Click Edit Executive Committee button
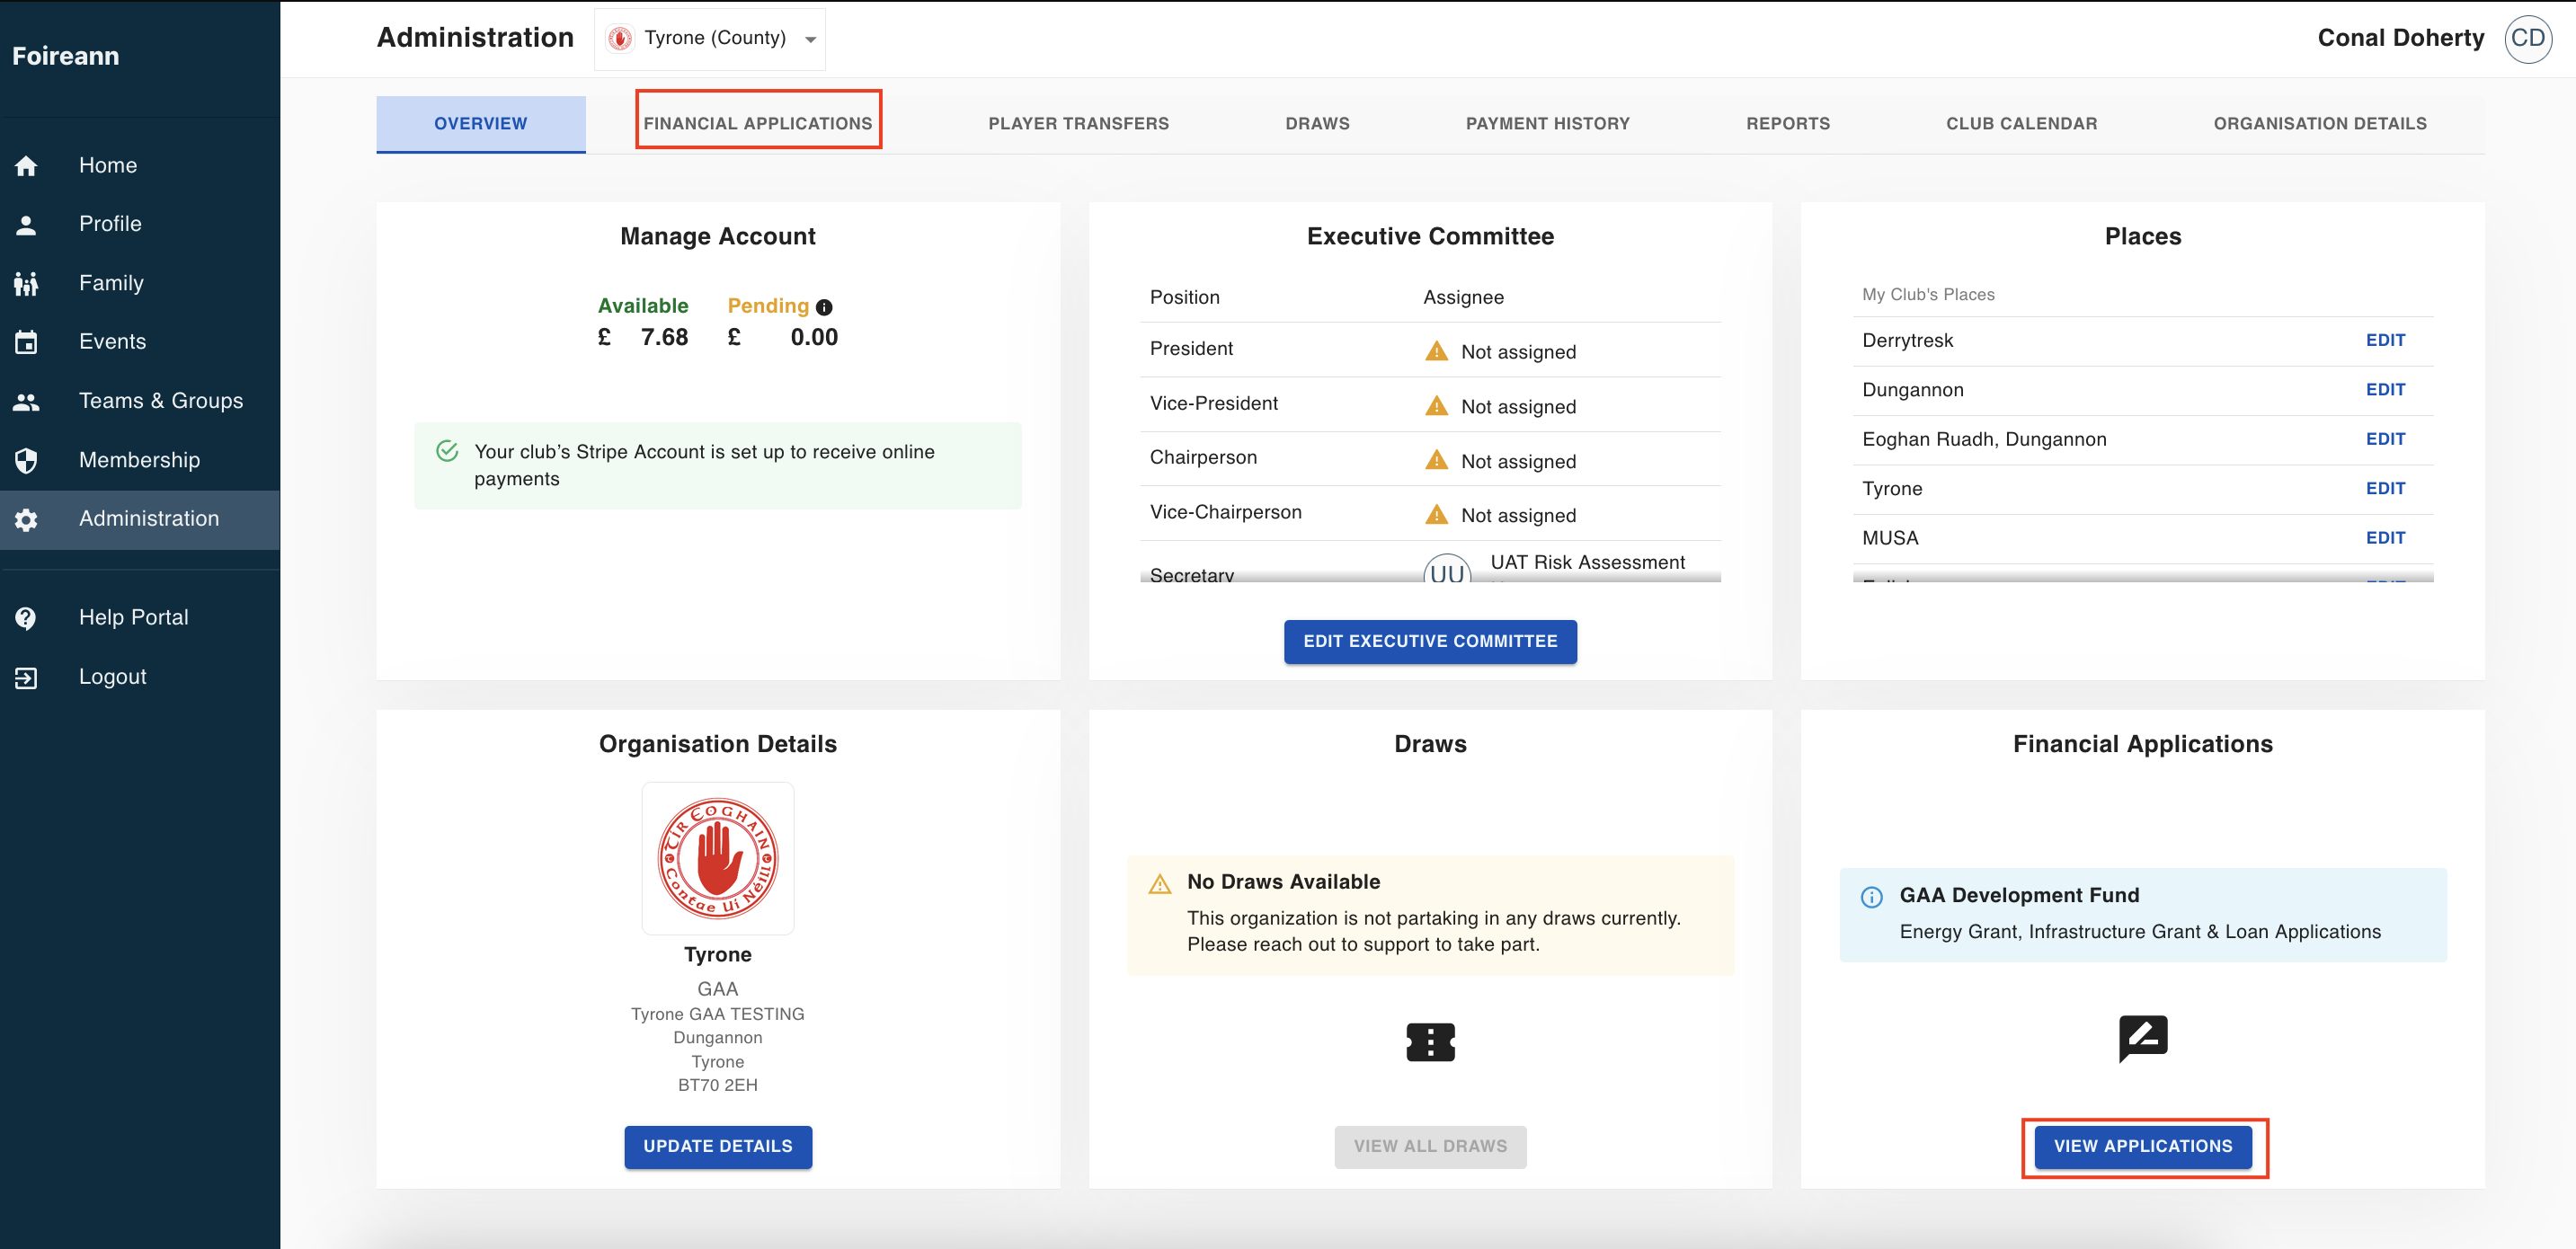The width and height of the screenshot is (2576, 1249). 1430,641
